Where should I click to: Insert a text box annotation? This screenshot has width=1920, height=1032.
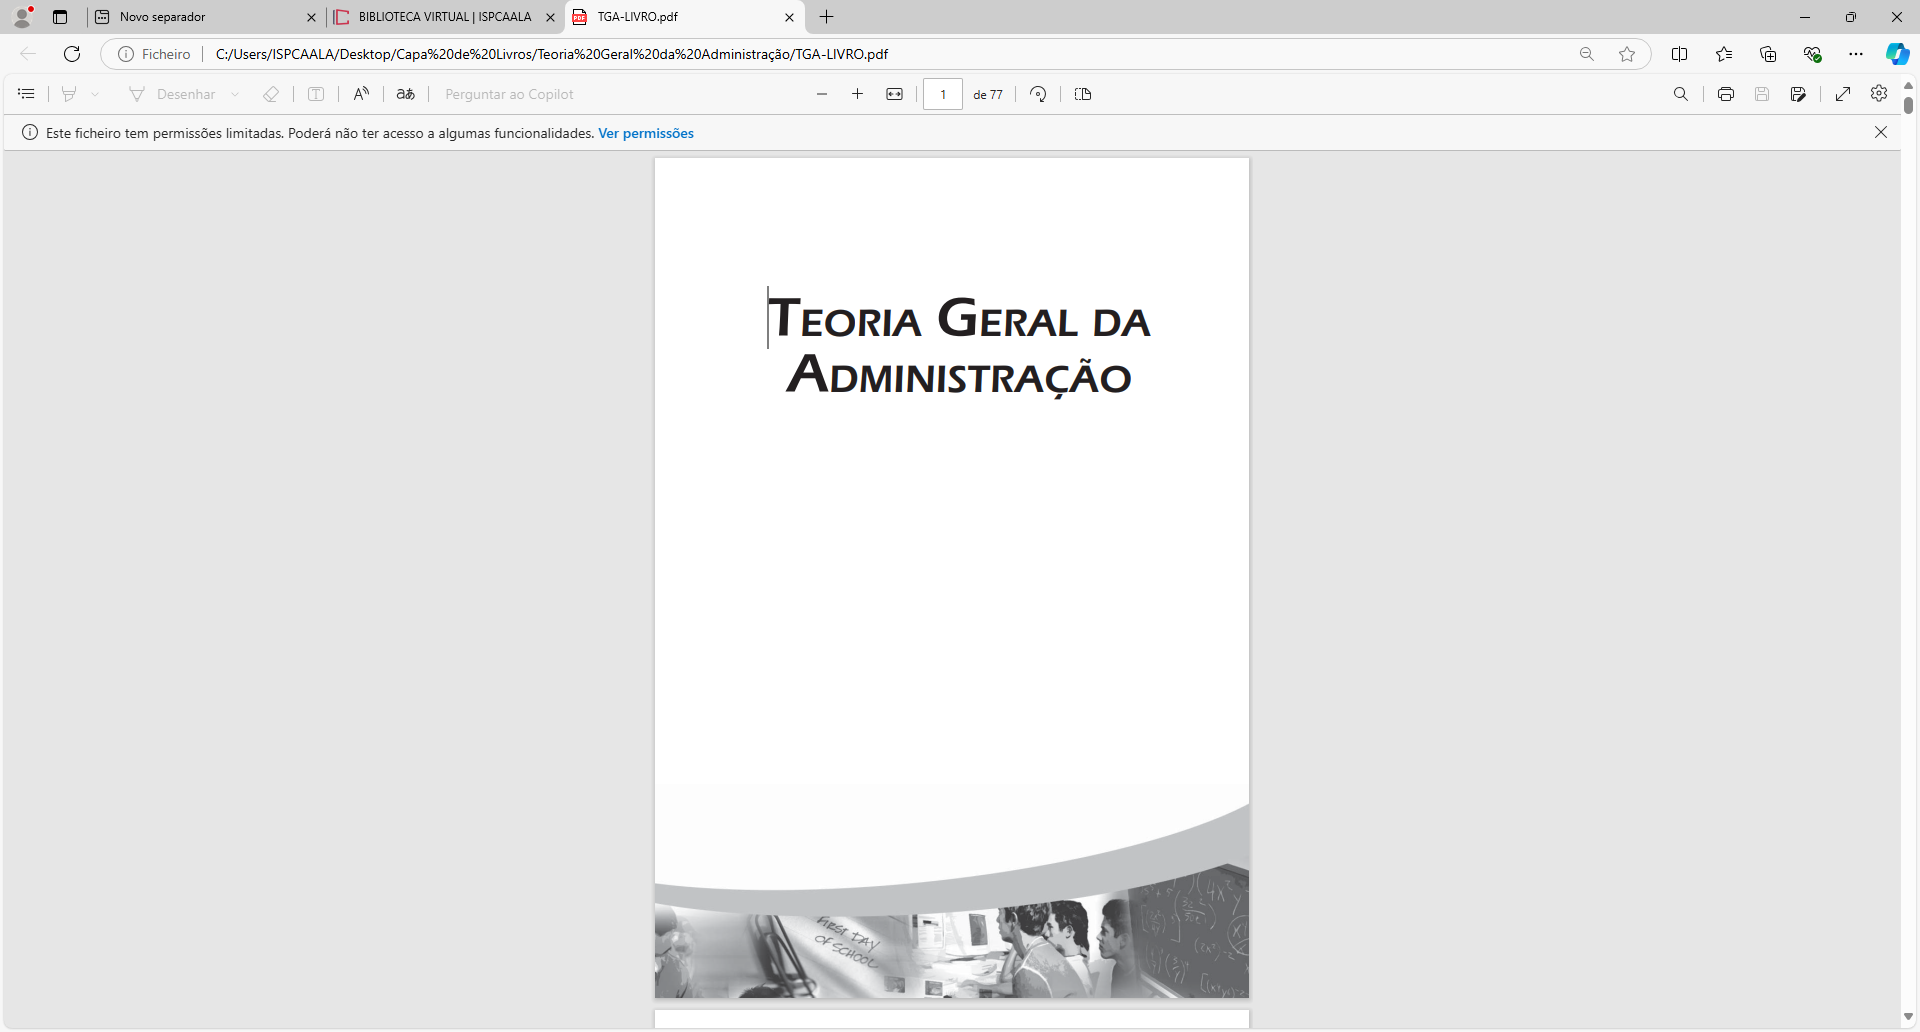pos(316,93)
